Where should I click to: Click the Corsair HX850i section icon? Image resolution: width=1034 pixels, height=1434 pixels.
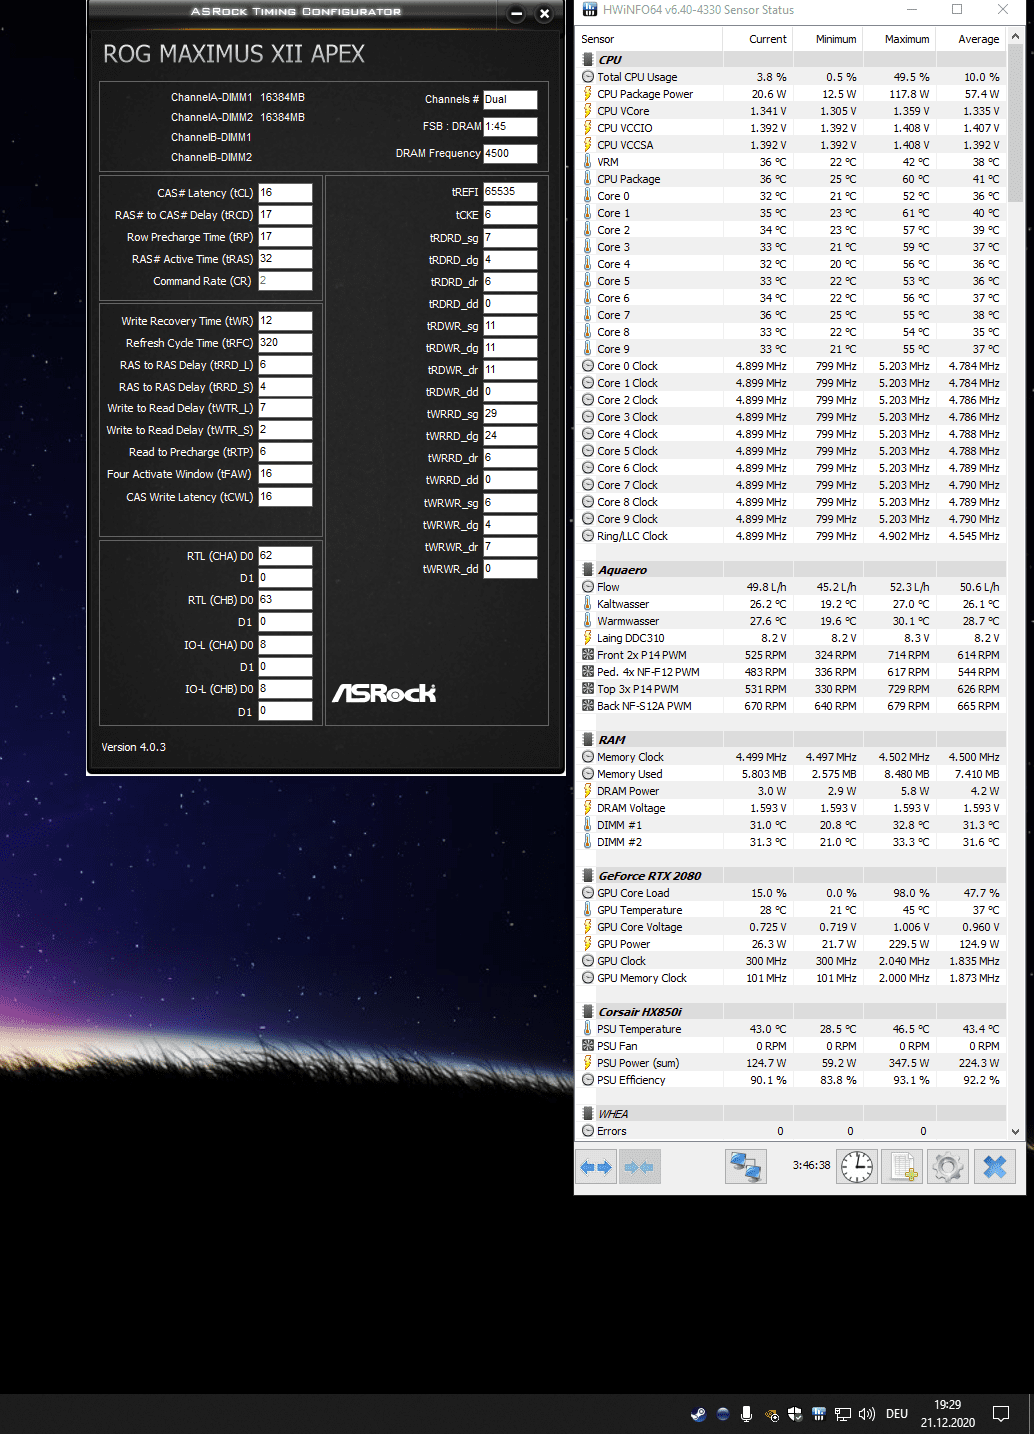[x=588, y=1012]
